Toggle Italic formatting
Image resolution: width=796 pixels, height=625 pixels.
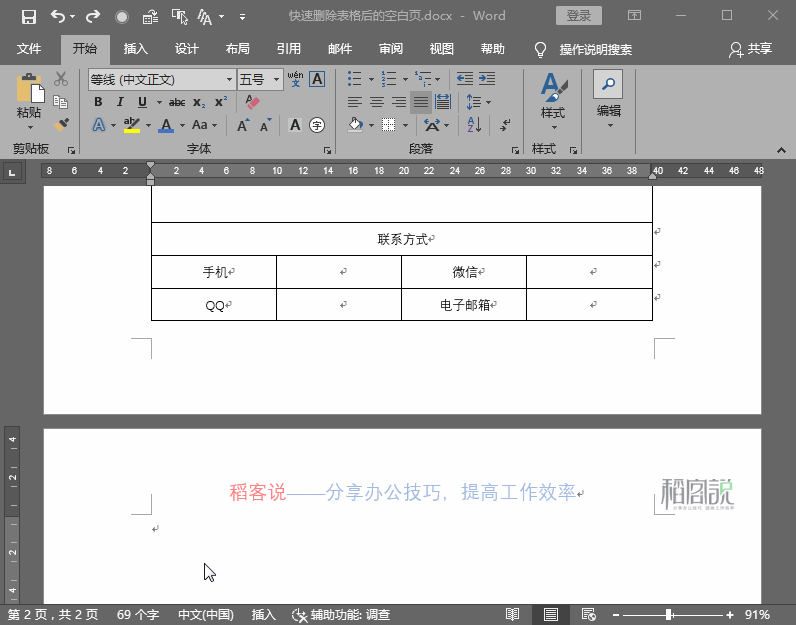click(120, 102)
